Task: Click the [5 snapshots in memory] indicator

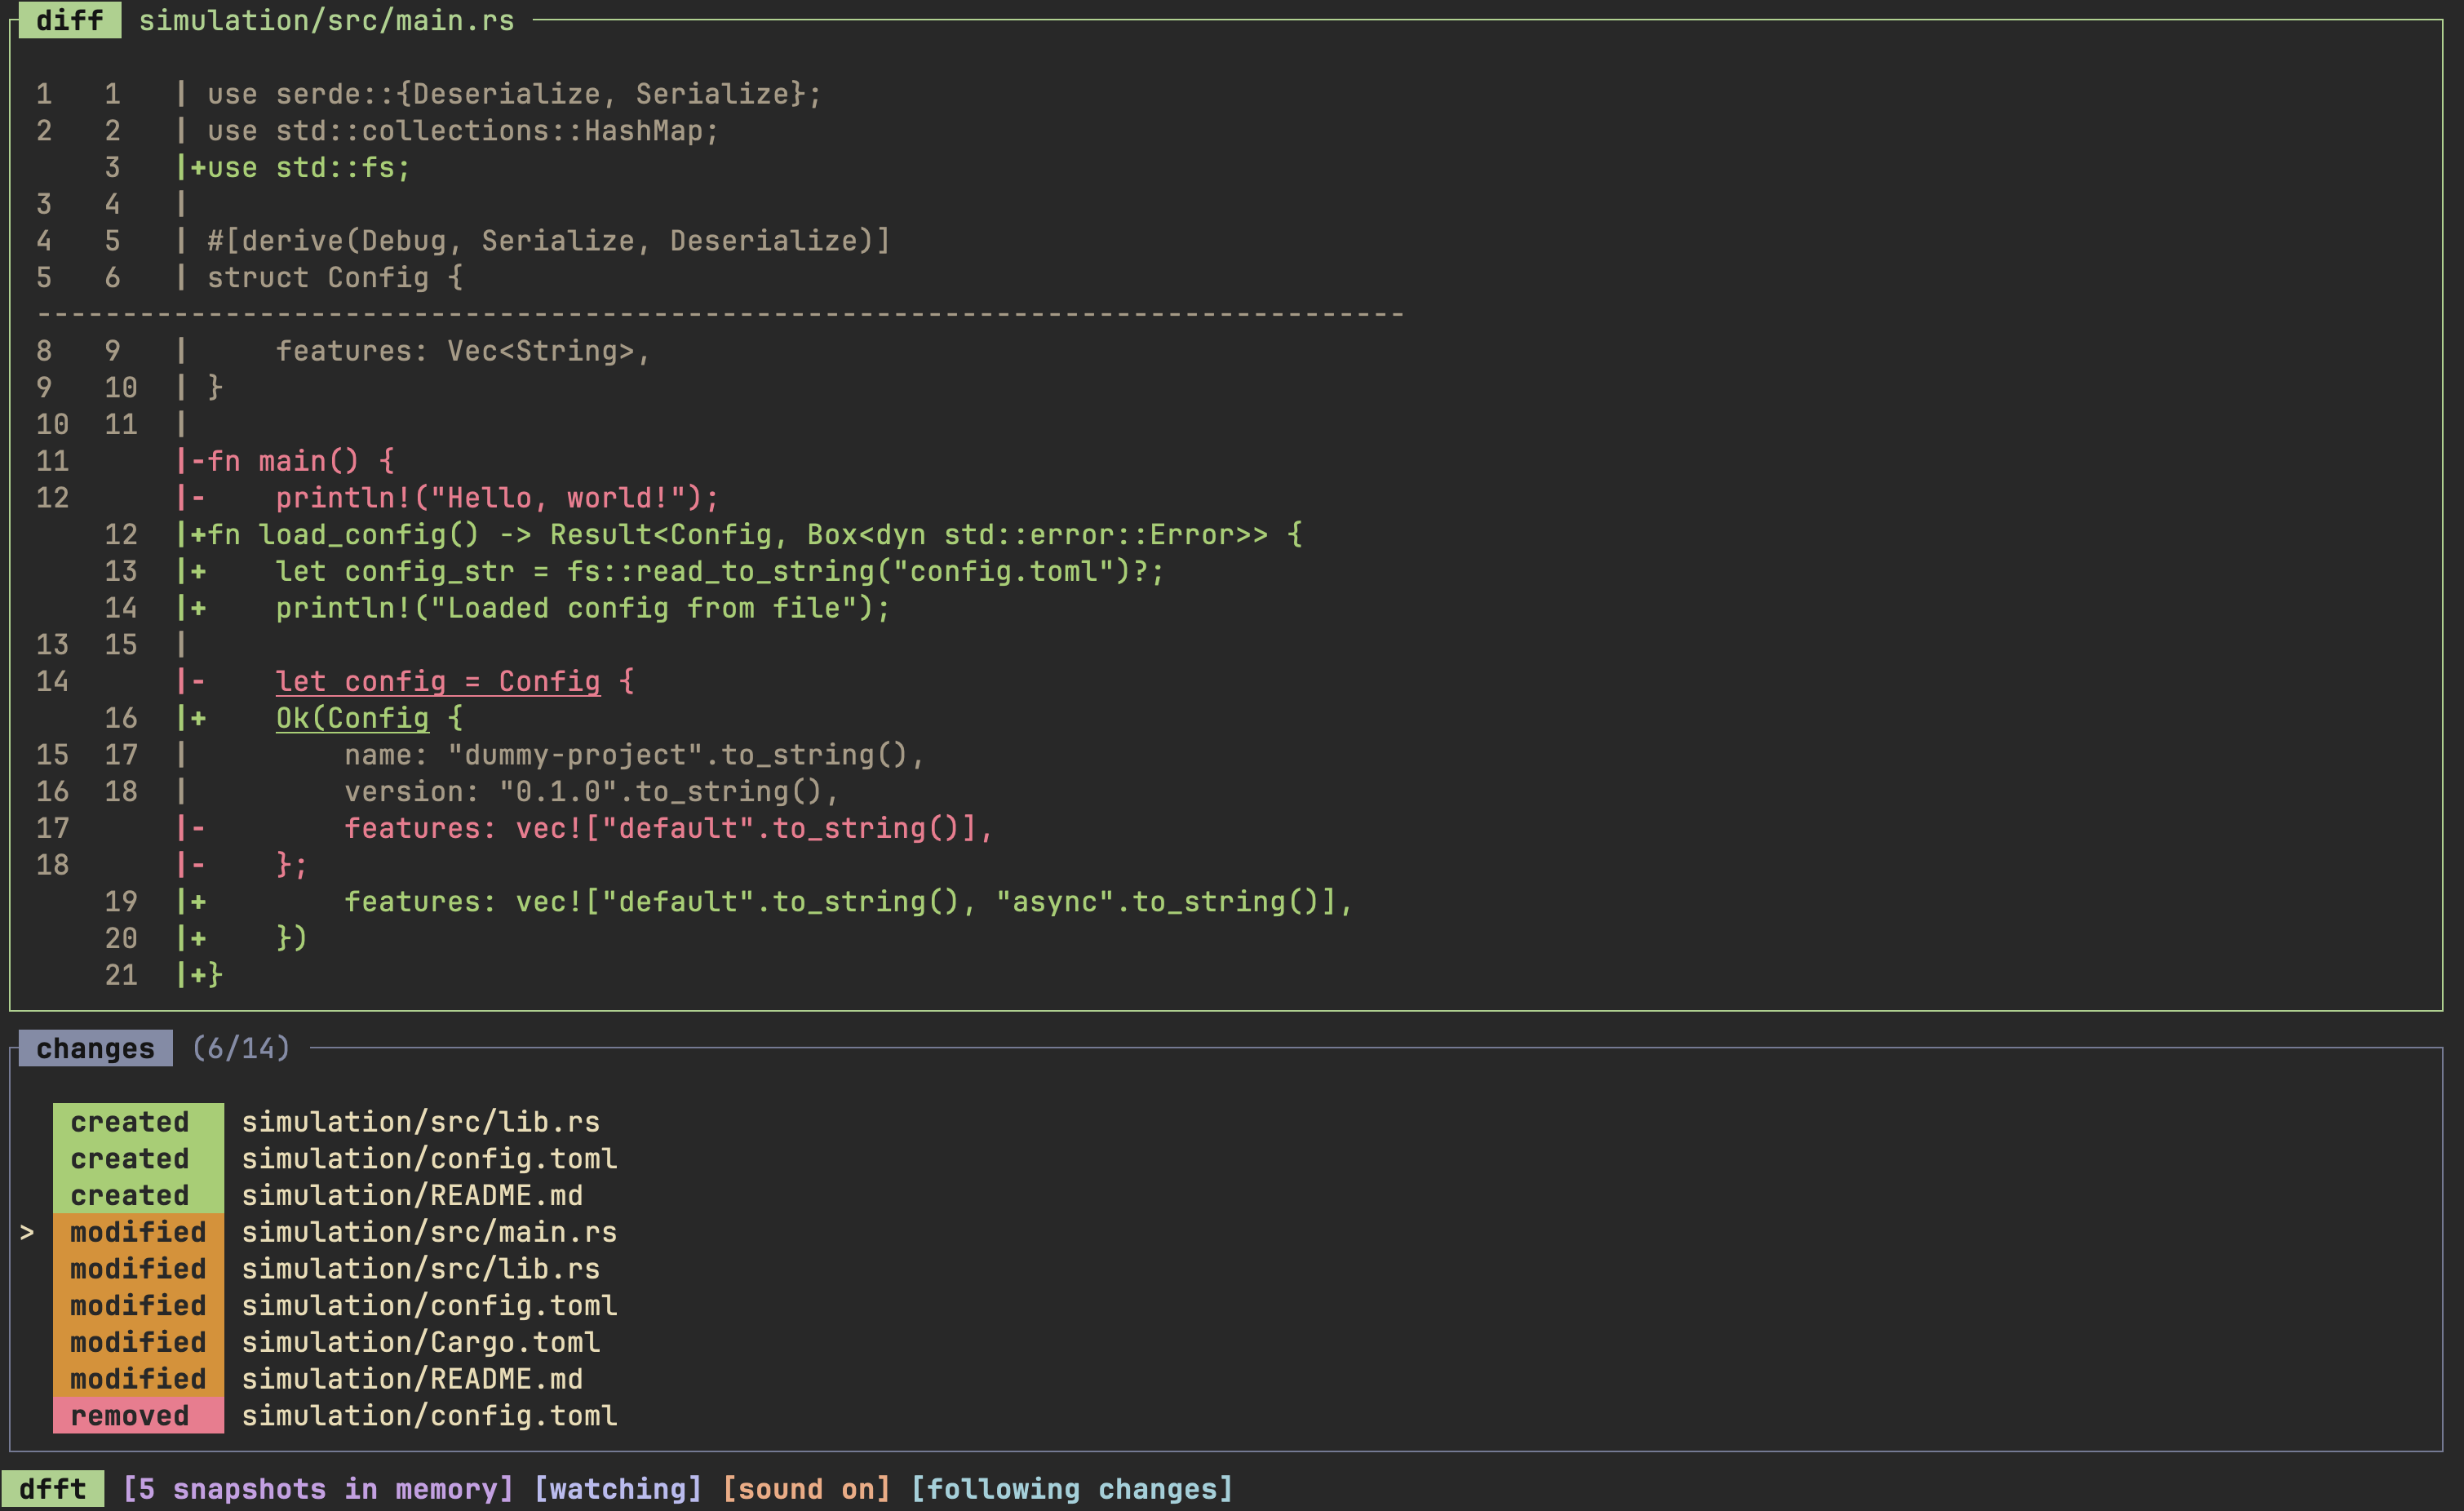Action: [x=318, y=1488]
